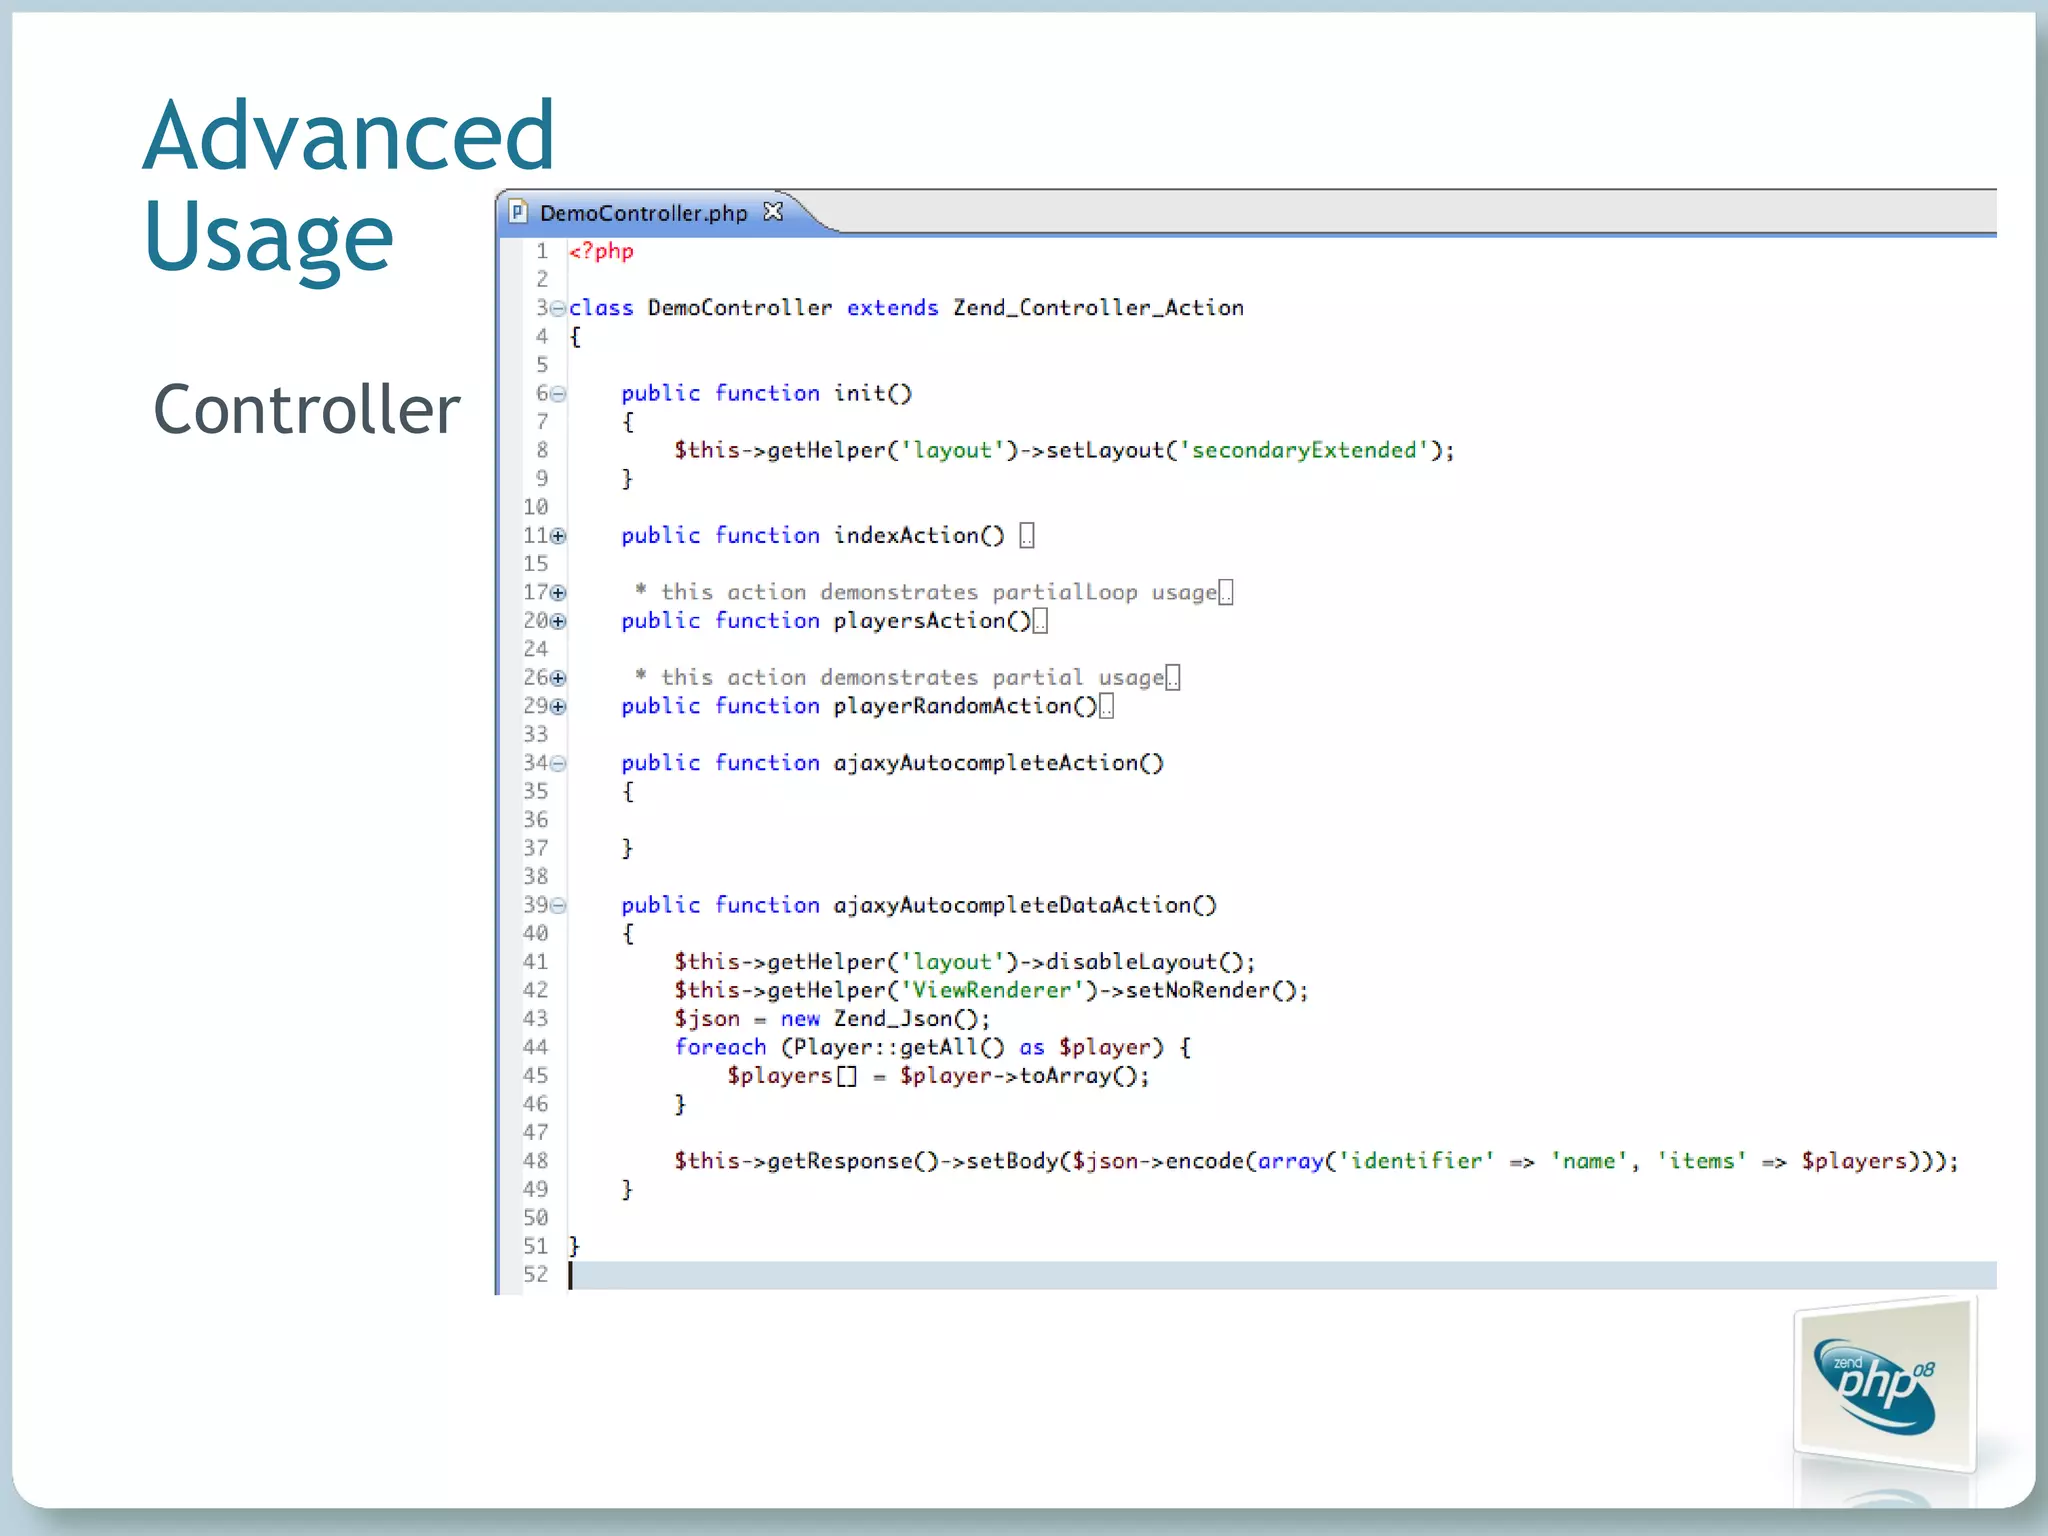Image resolution: width=2048 pixels, height=1536 pixels.
Task: Click the folded-code marker after playersAction()
Action: point(1040,621)
